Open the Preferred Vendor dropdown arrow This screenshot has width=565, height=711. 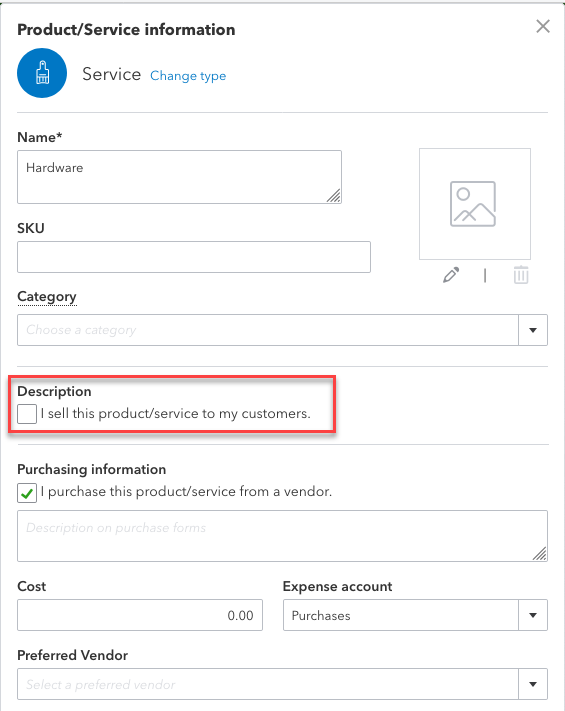pyautogui.click(x=533, y=684)
